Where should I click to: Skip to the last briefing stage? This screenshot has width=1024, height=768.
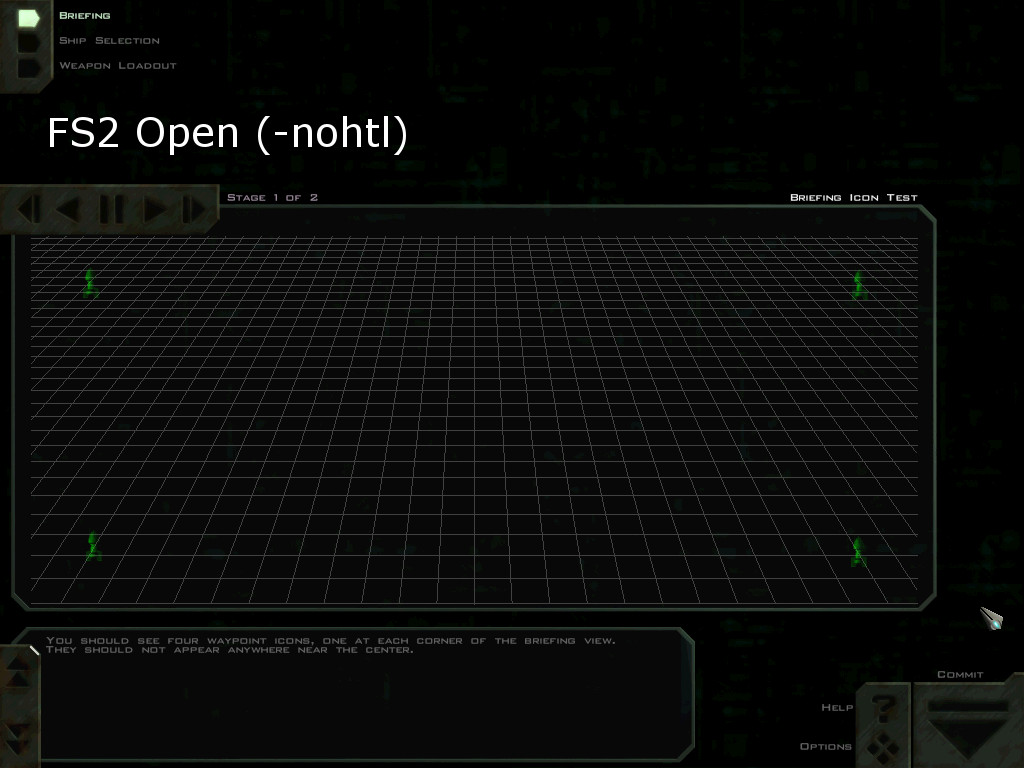coord(194,209)
